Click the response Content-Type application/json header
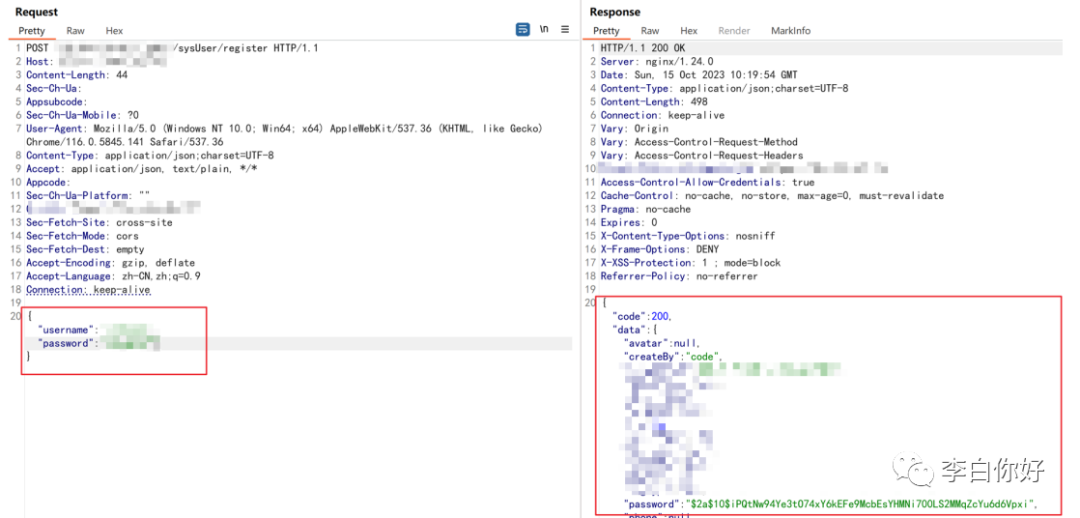This screenshot has height=518, width=1080. (x=724, y=88)
